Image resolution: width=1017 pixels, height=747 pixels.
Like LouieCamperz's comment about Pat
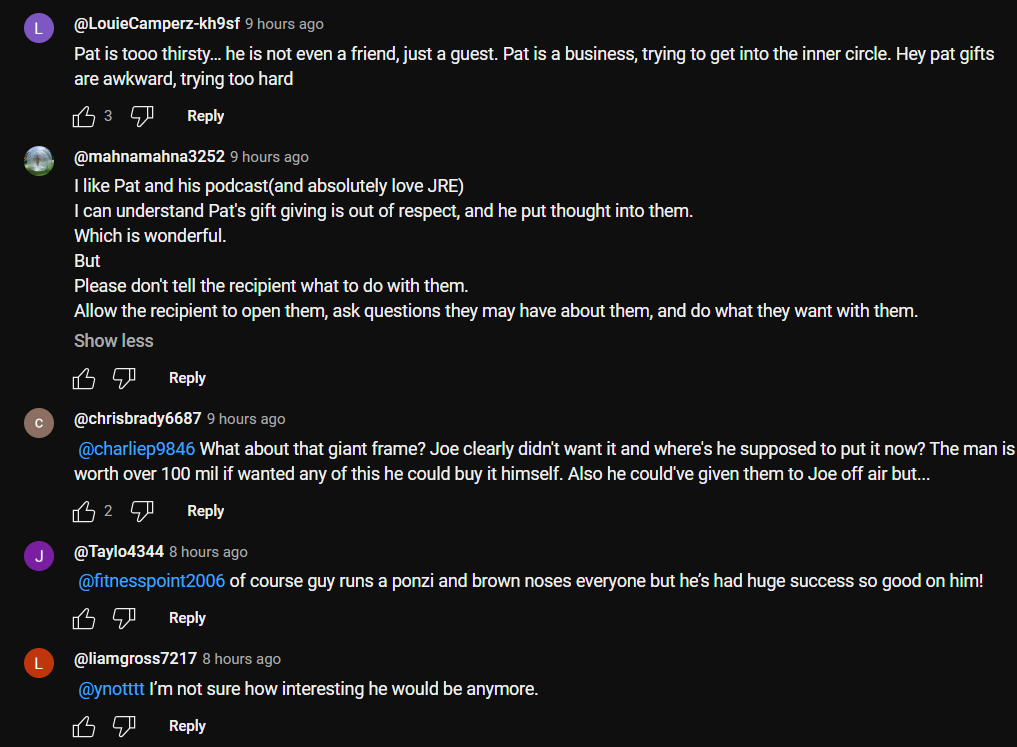point(84,117)
